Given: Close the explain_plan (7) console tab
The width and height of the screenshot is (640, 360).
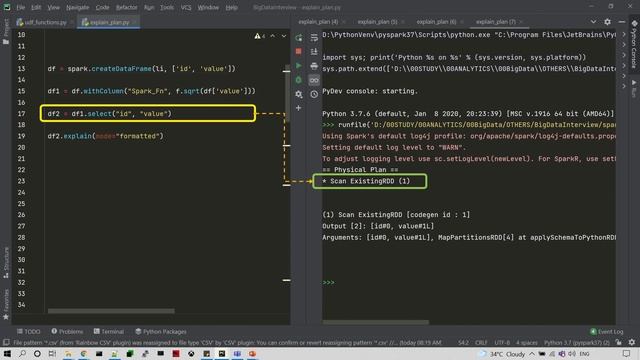Looking at the screenshot, I should [521, 22].
